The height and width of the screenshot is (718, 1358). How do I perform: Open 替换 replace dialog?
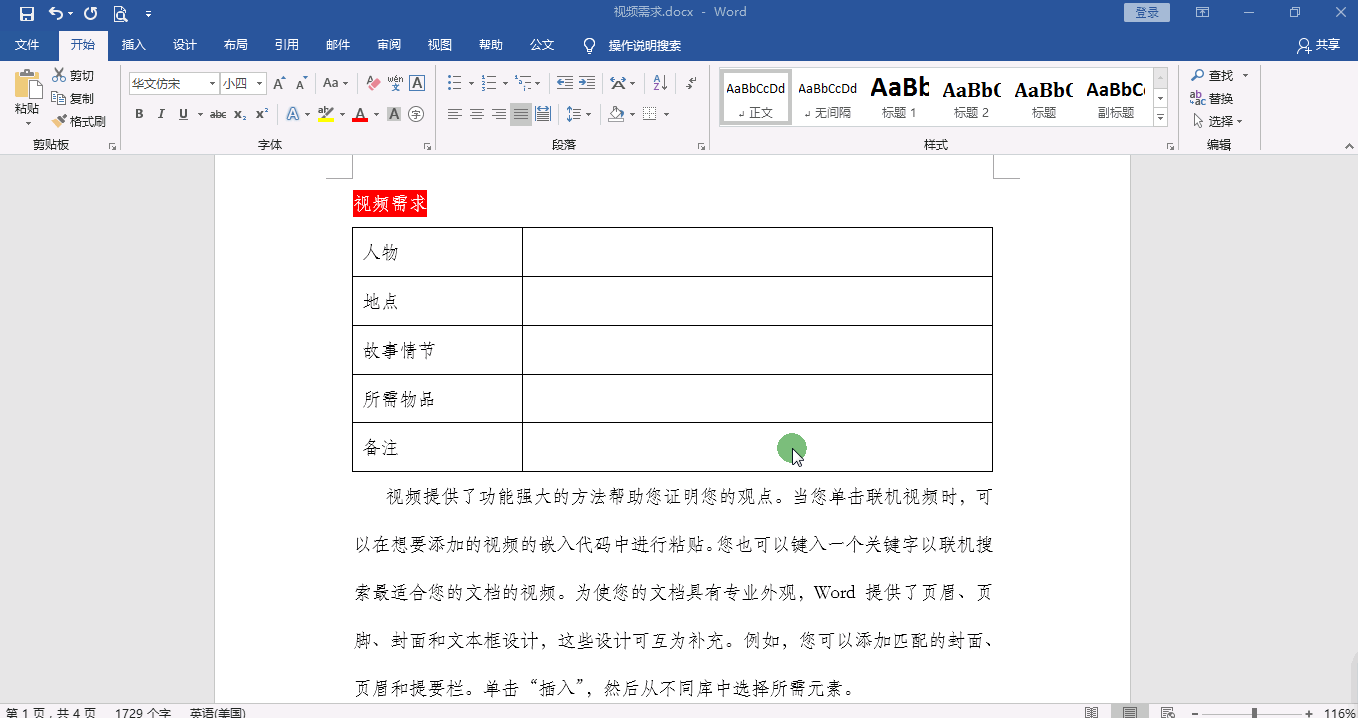[x=1212, y=98]
